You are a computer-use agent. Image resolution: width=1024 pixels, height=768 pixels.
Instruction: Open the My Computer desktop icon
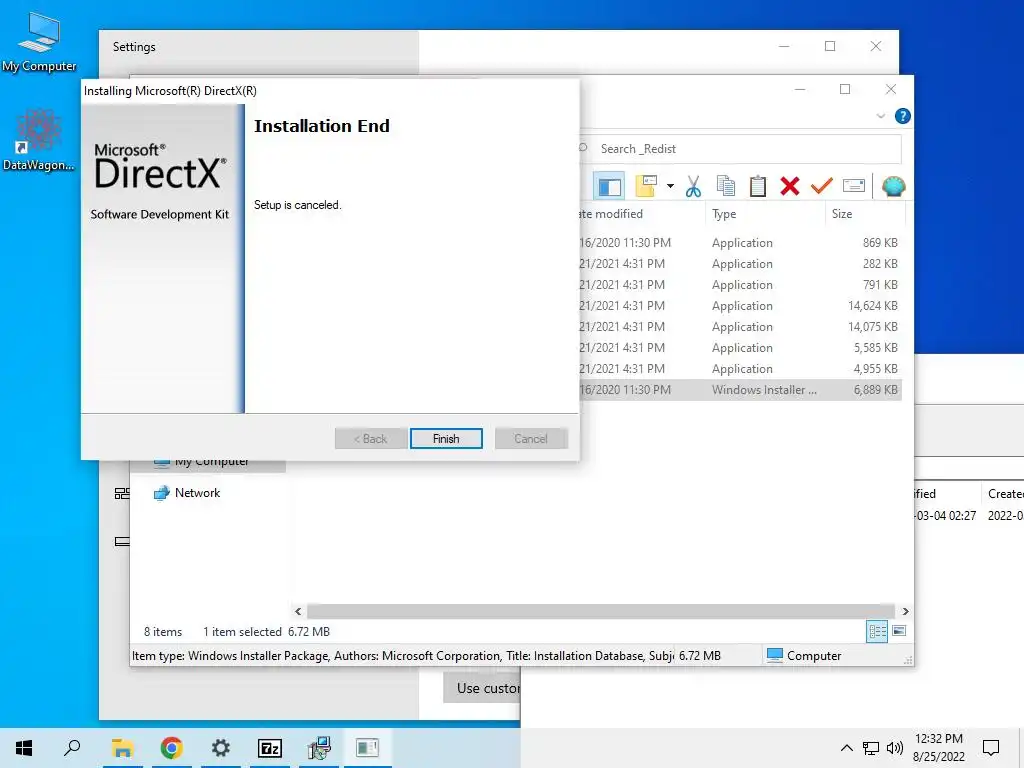(39, 42)
